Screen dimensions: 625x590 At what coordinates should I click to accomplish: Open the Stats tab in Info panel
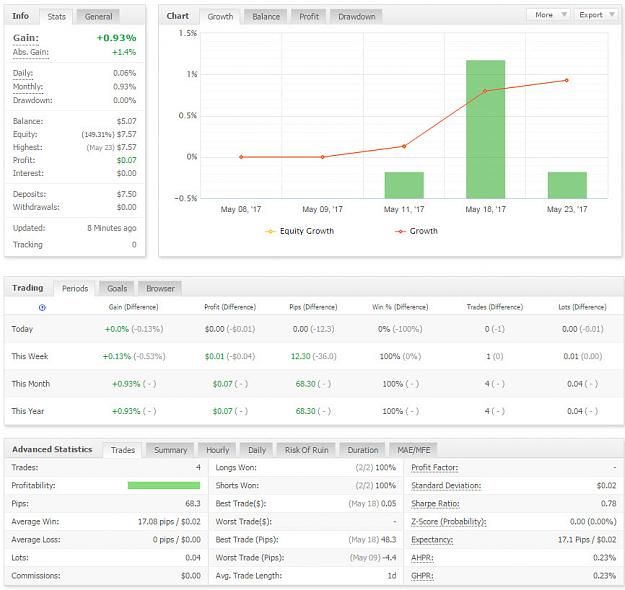[56, 17]
